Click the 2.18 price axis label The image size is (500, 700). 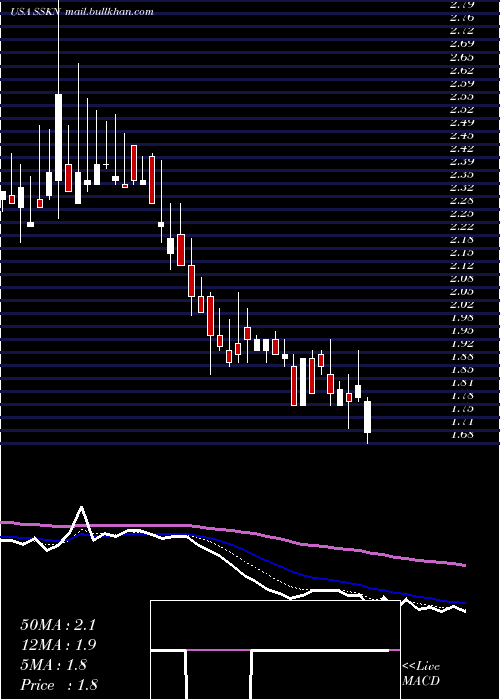tap(461, 239)
